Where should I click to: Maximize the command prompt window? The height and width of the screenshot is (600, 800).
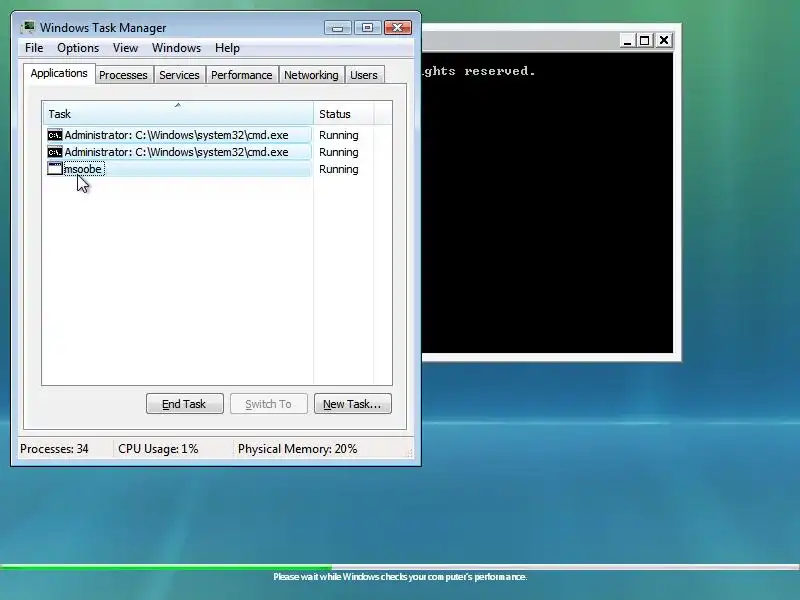tap(645, 40)
